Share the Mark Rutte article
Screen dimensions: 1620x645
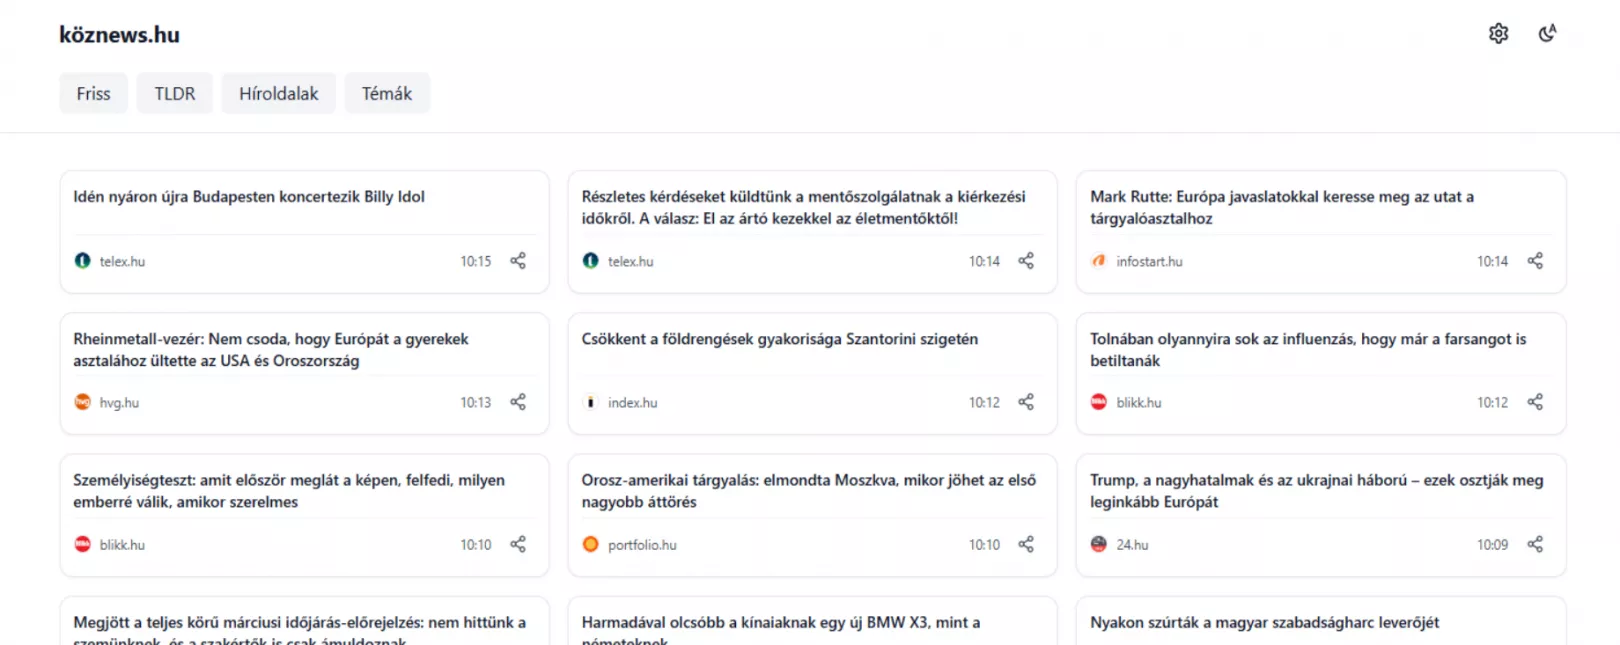click(1535, 261)
